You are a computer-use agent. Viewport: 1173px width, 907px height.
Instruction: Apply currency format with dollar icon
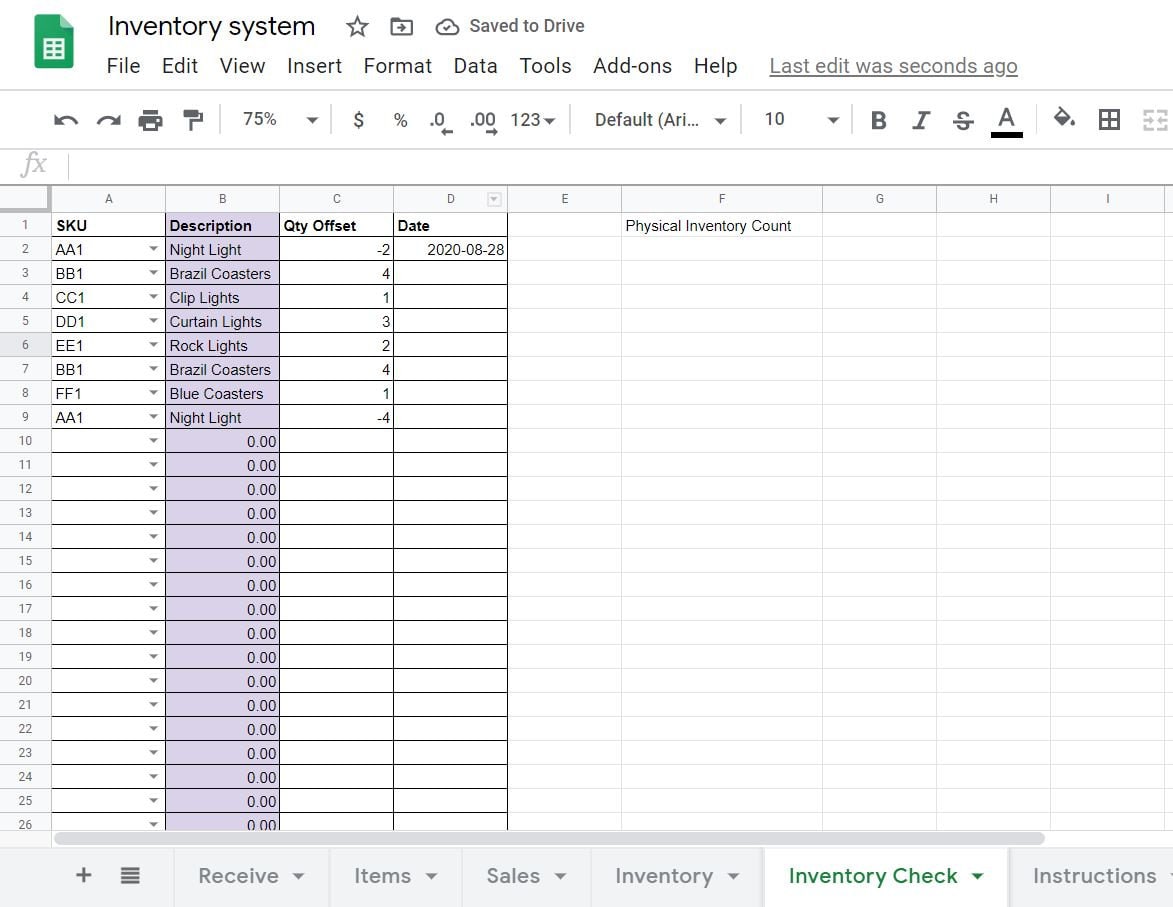click(358, 119)
